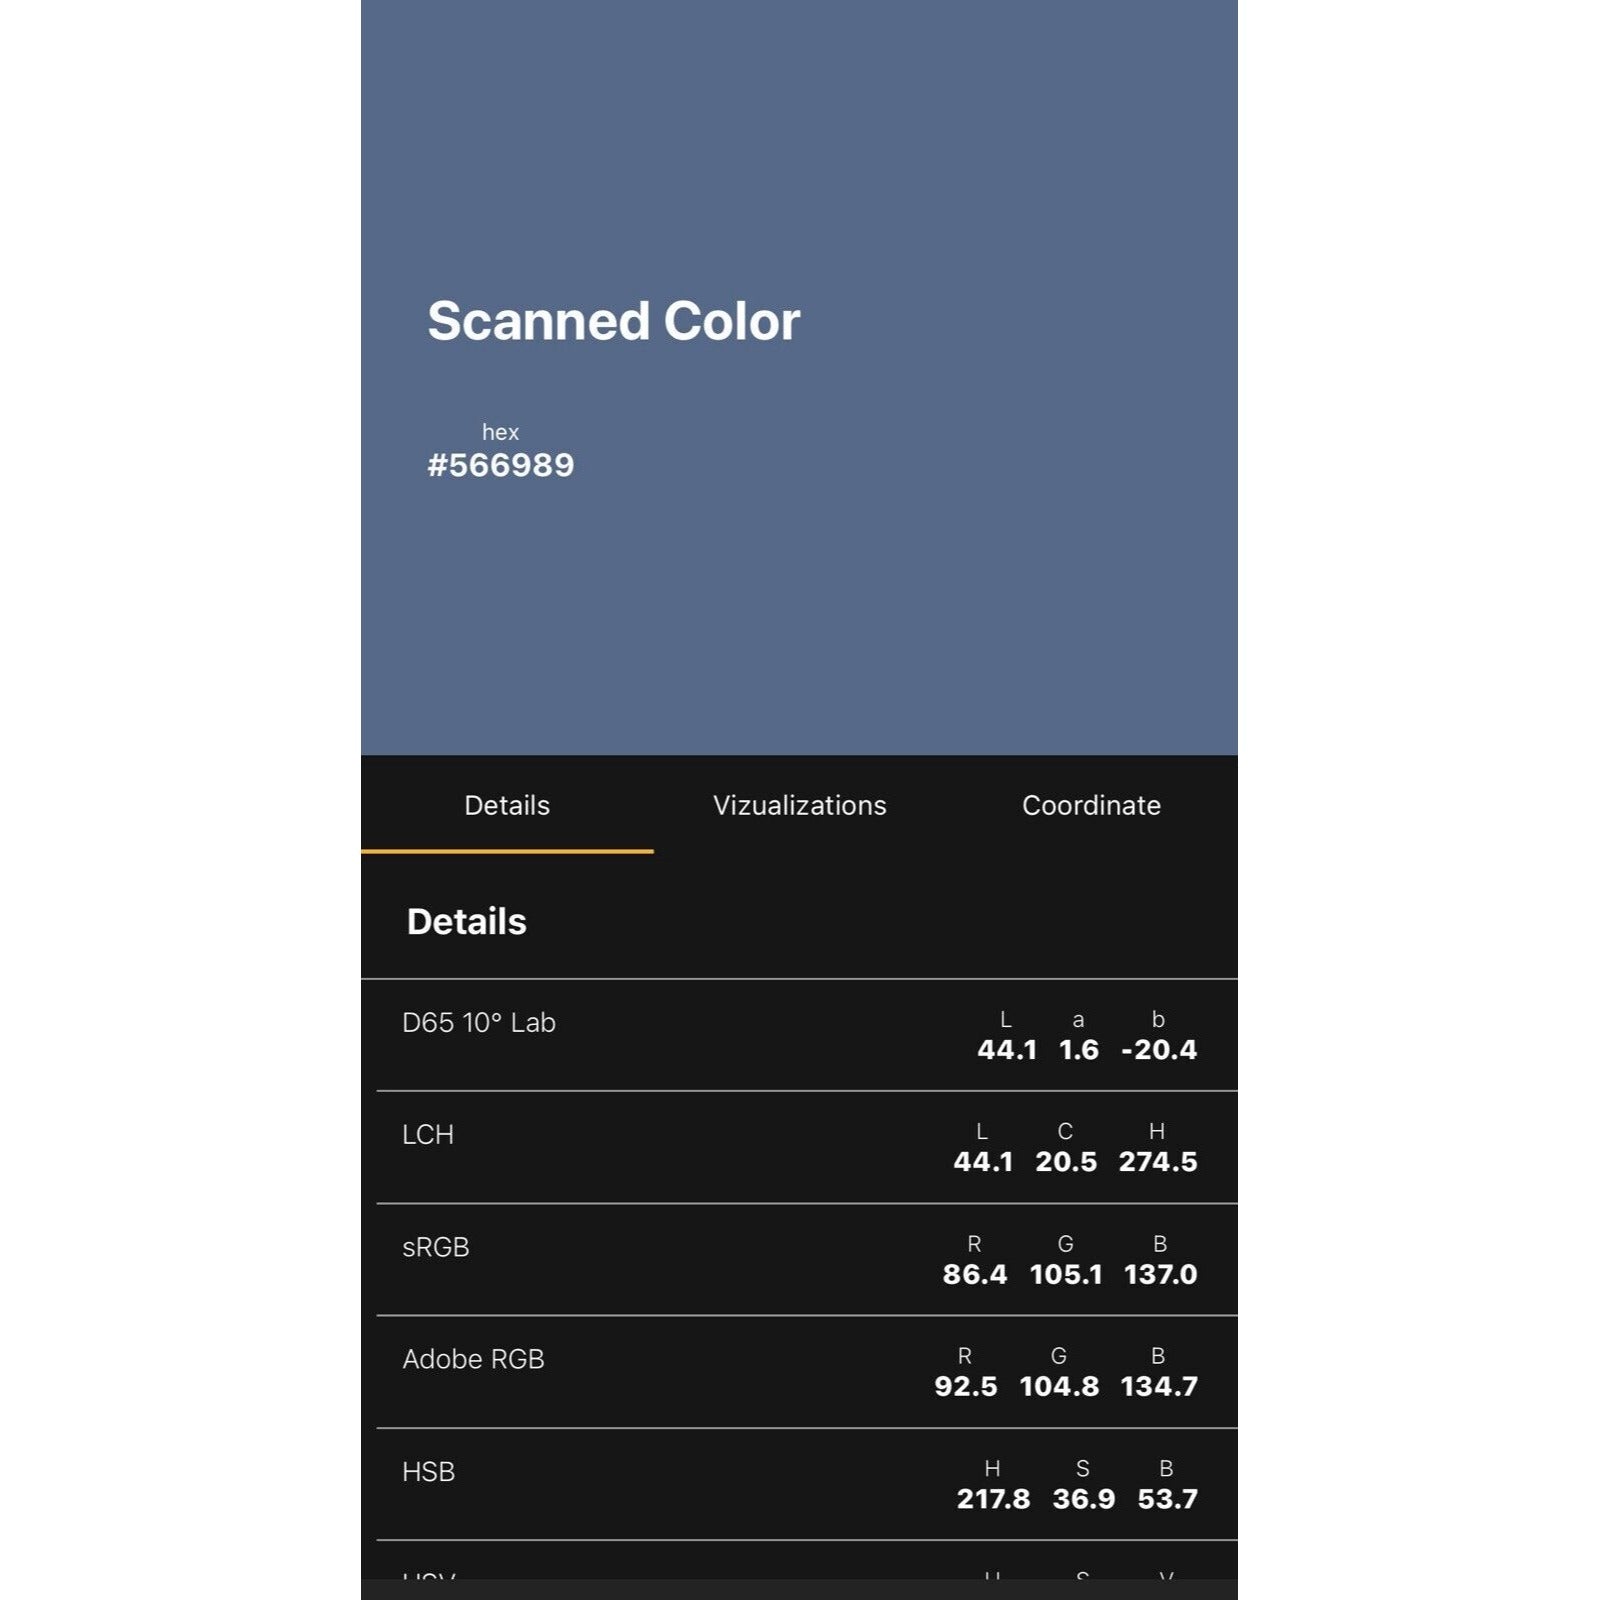The height and width of the screenshot is (1600, 1600).
Task: Tap the HSB saturation value 36.9
Action: coord(1084,1499)
